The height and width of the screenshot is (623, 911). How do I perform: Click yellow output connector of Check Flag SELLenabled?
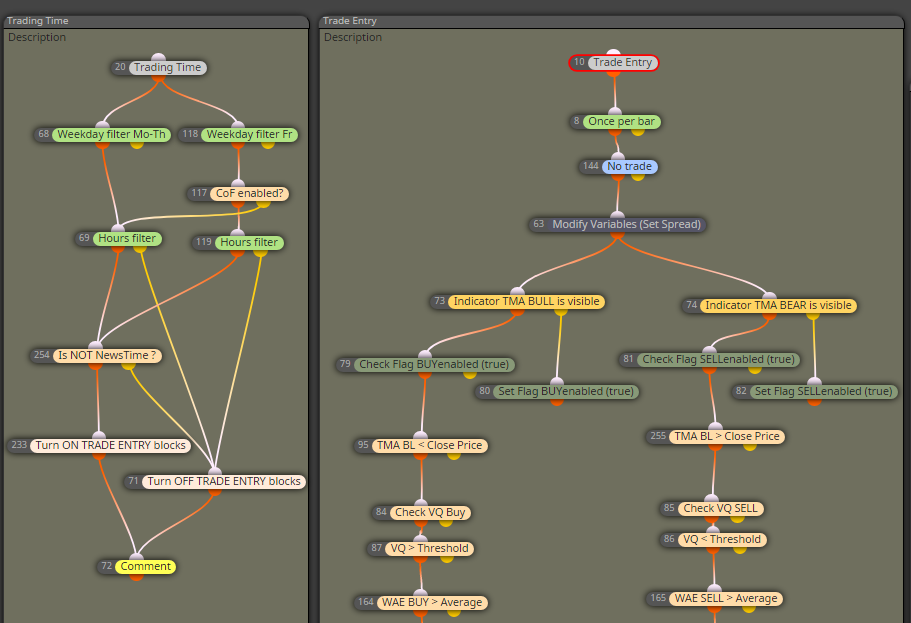tap(755, 370)
